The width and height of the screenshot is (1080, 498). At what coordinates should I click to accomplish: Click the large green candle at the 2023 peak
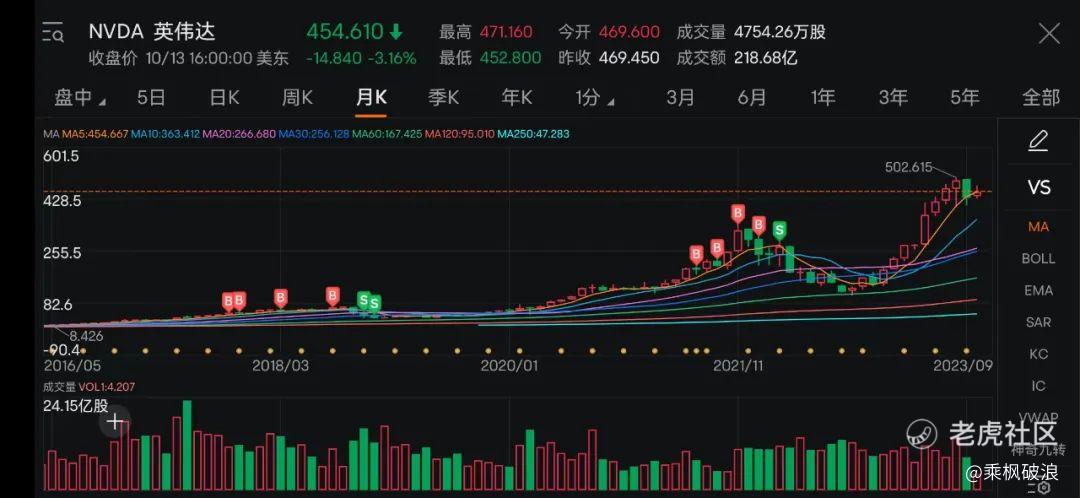967,191
